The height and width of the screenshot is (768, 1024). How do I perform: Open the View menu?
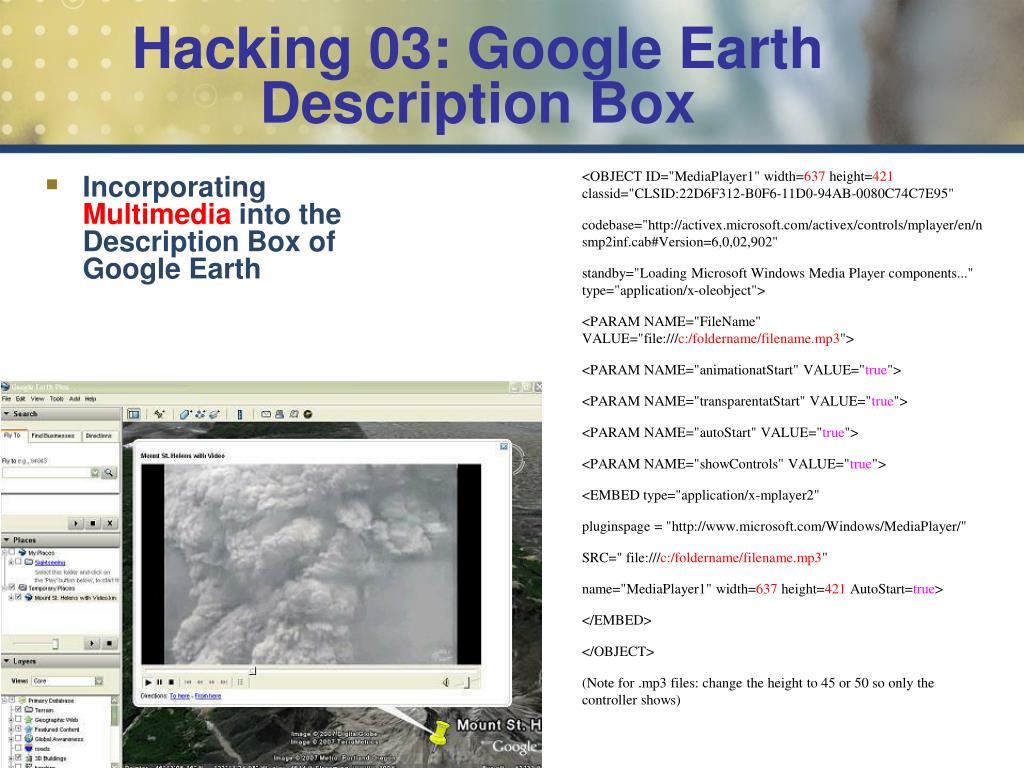click(x=37, y=398)
